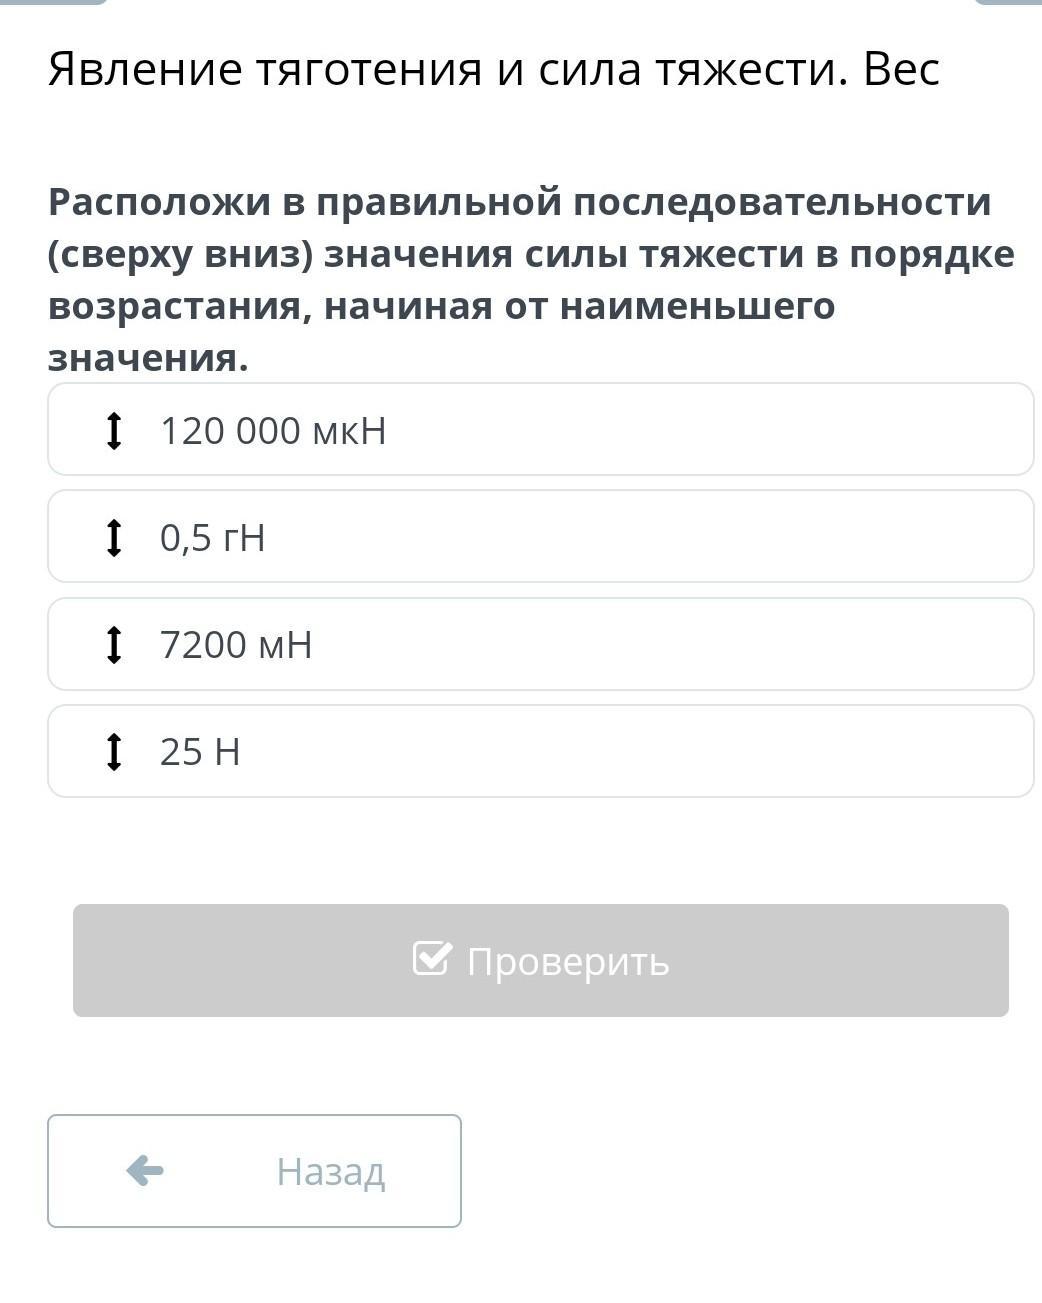Viewport: 1042px width, 1303px height.
Task: Click the gray tab in the top-right corner
Action: click(1008, 2)
